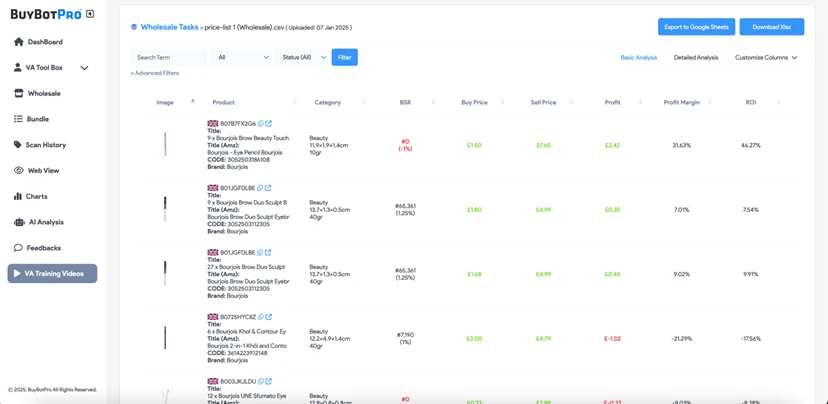Expand Advanced Filters section
828x404 pixels.
click(155, 73)
